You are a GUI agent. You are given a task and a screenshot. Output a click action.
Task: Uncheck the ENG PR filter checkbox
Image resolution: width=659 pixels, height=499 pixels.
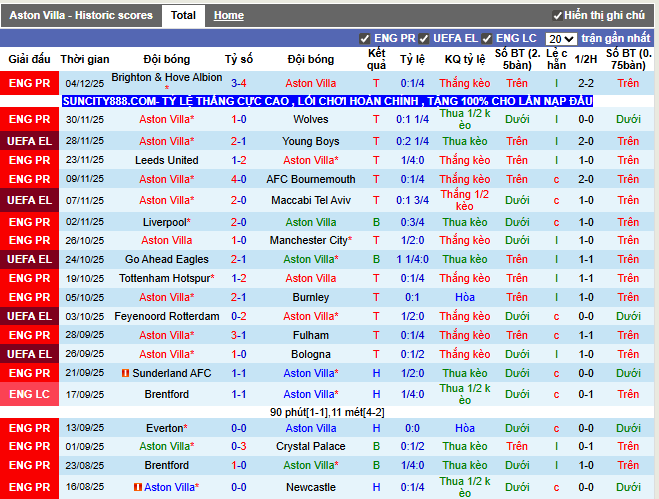coord(365,39)
